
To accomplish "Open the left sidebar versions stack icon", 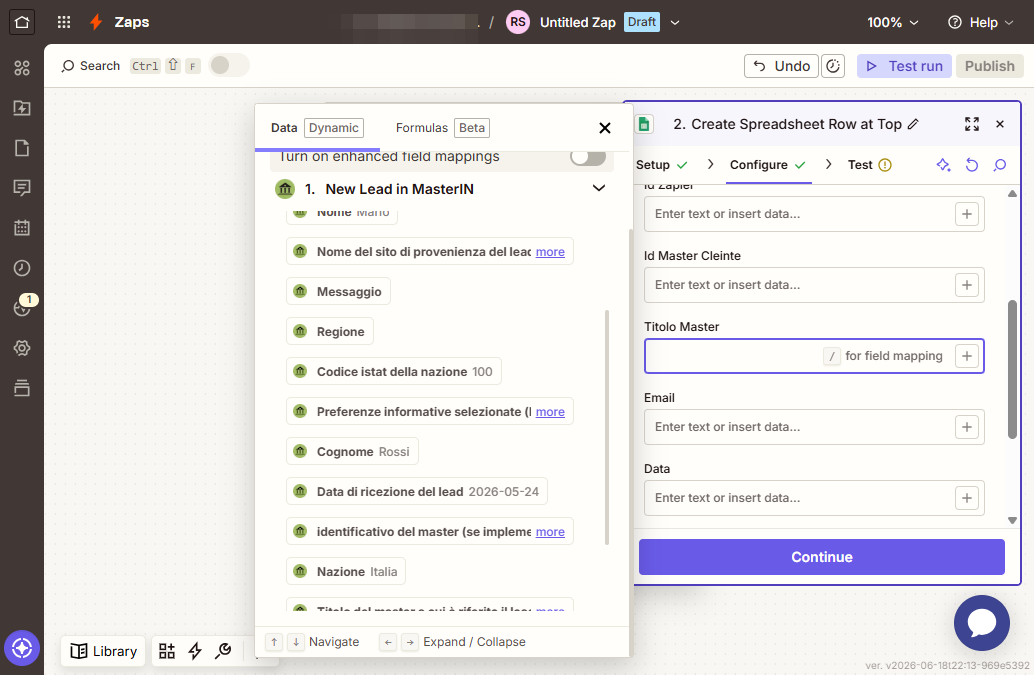I will (x=22, y=388).
